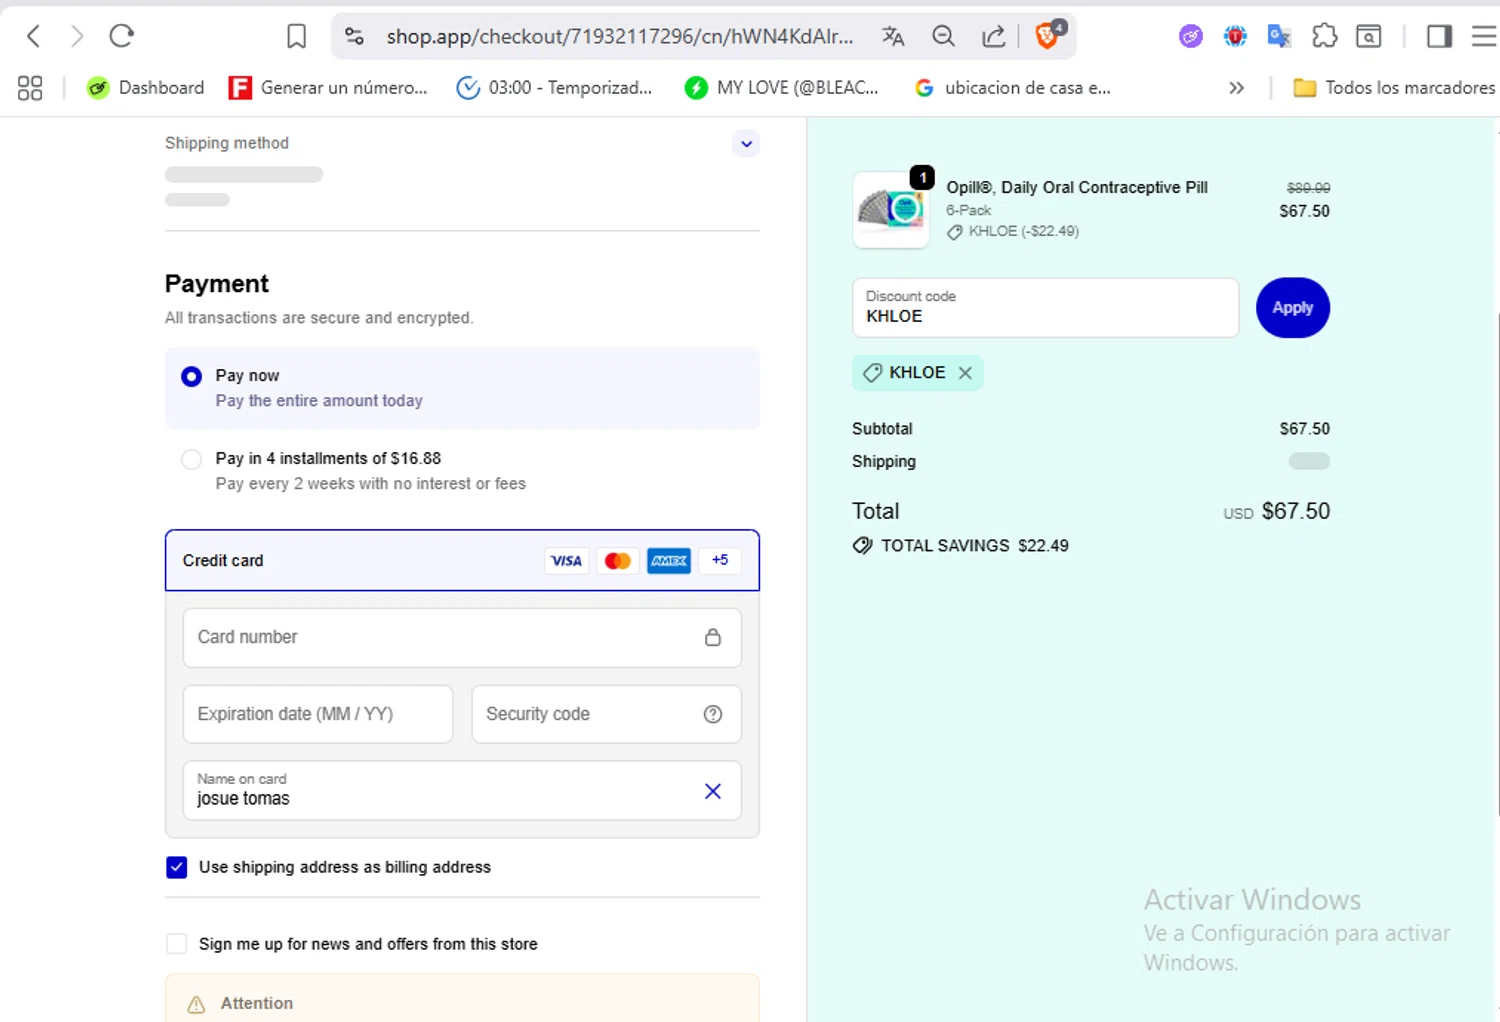The image size is (1500, 1022).
Task: Open the Google Translate extension icon
Action: coord(1279,37)
